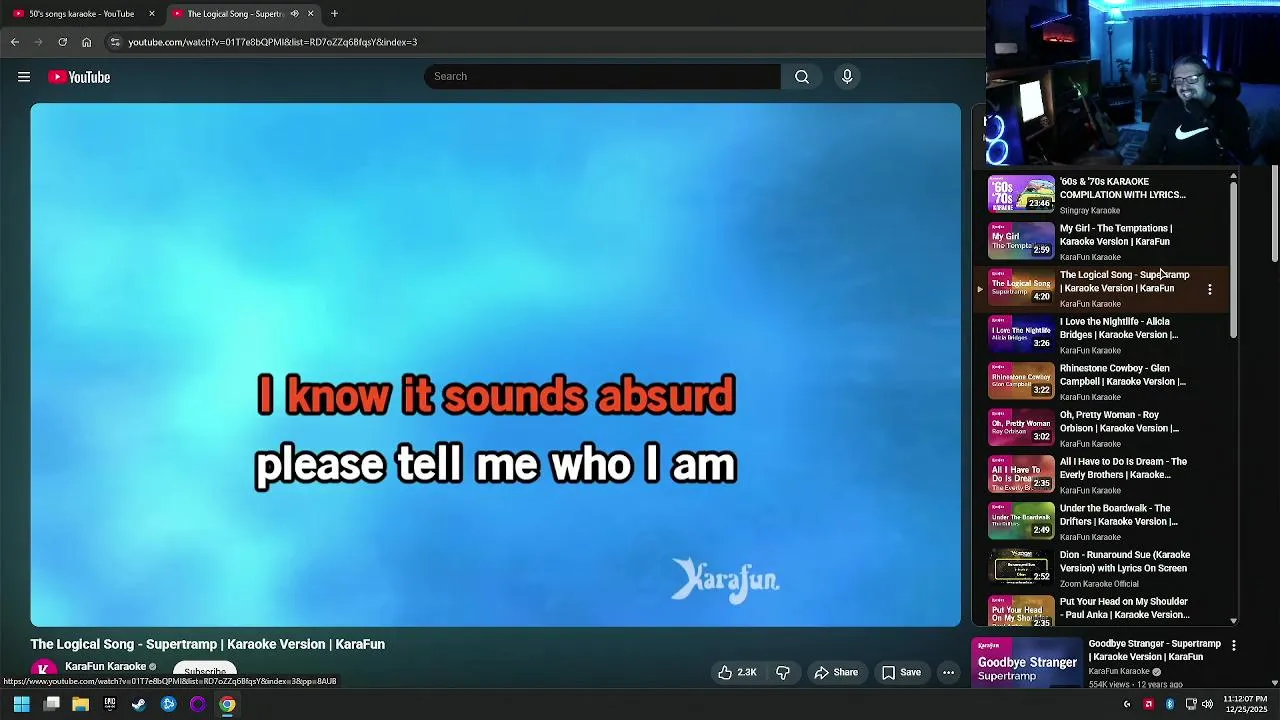Open the browser home page button
Image resolution: width=1280 pixels, height=720 pixels.
pos(87,42)
